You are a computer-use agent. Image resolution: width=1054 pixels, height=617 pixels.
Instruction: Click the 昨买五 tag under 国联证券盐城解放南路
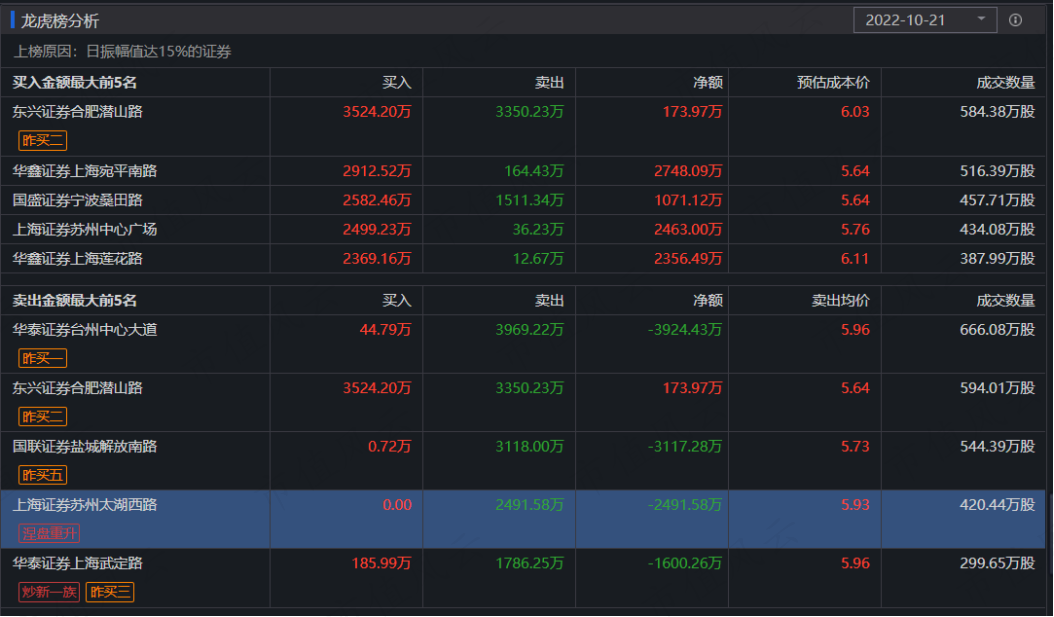[42, 475]
